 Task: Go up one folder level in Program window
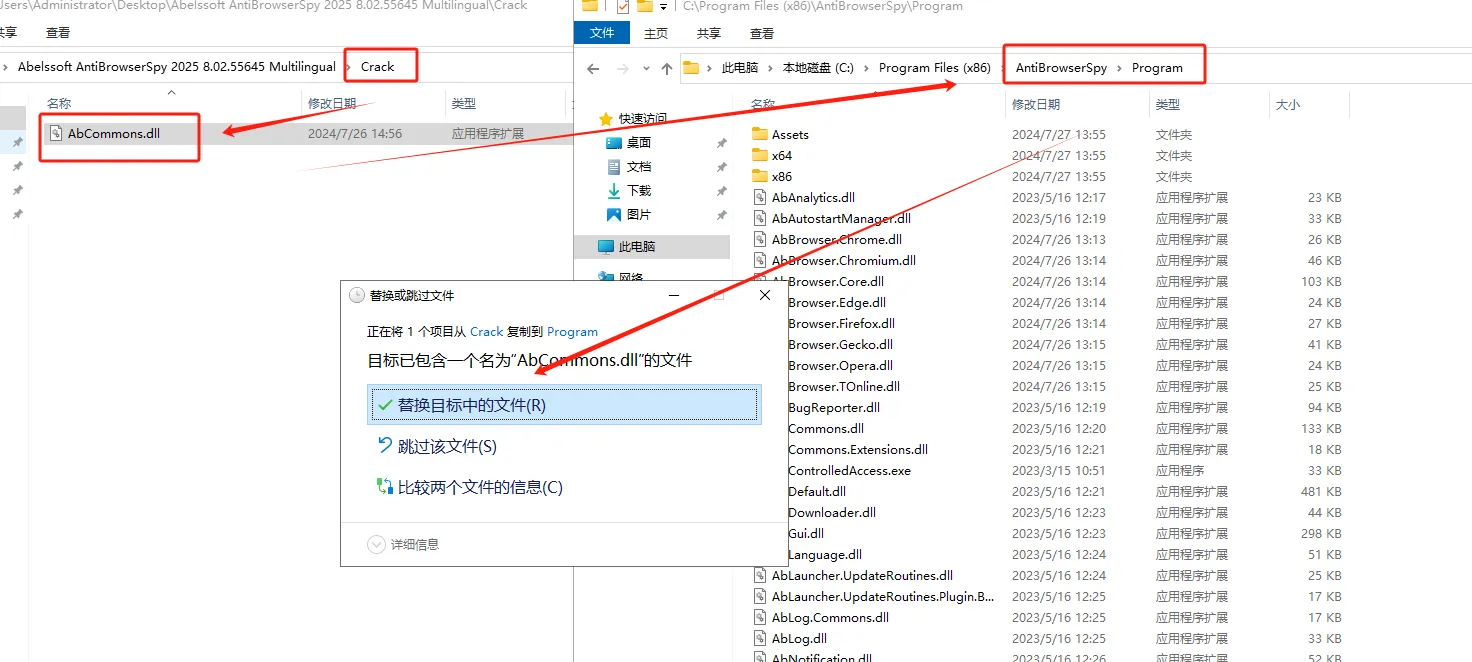tap(667, 69)
